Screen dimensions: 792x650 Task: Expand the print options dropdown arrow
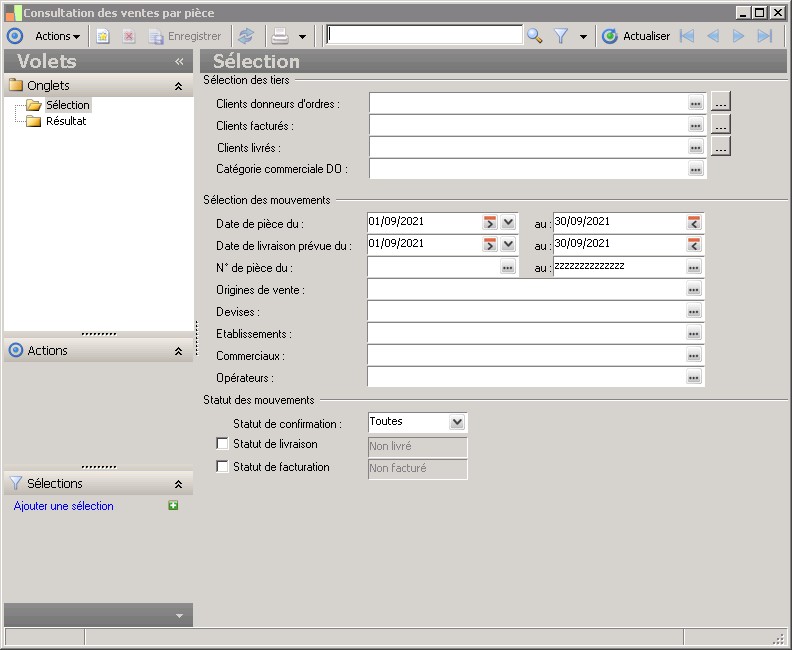(302, 36)
